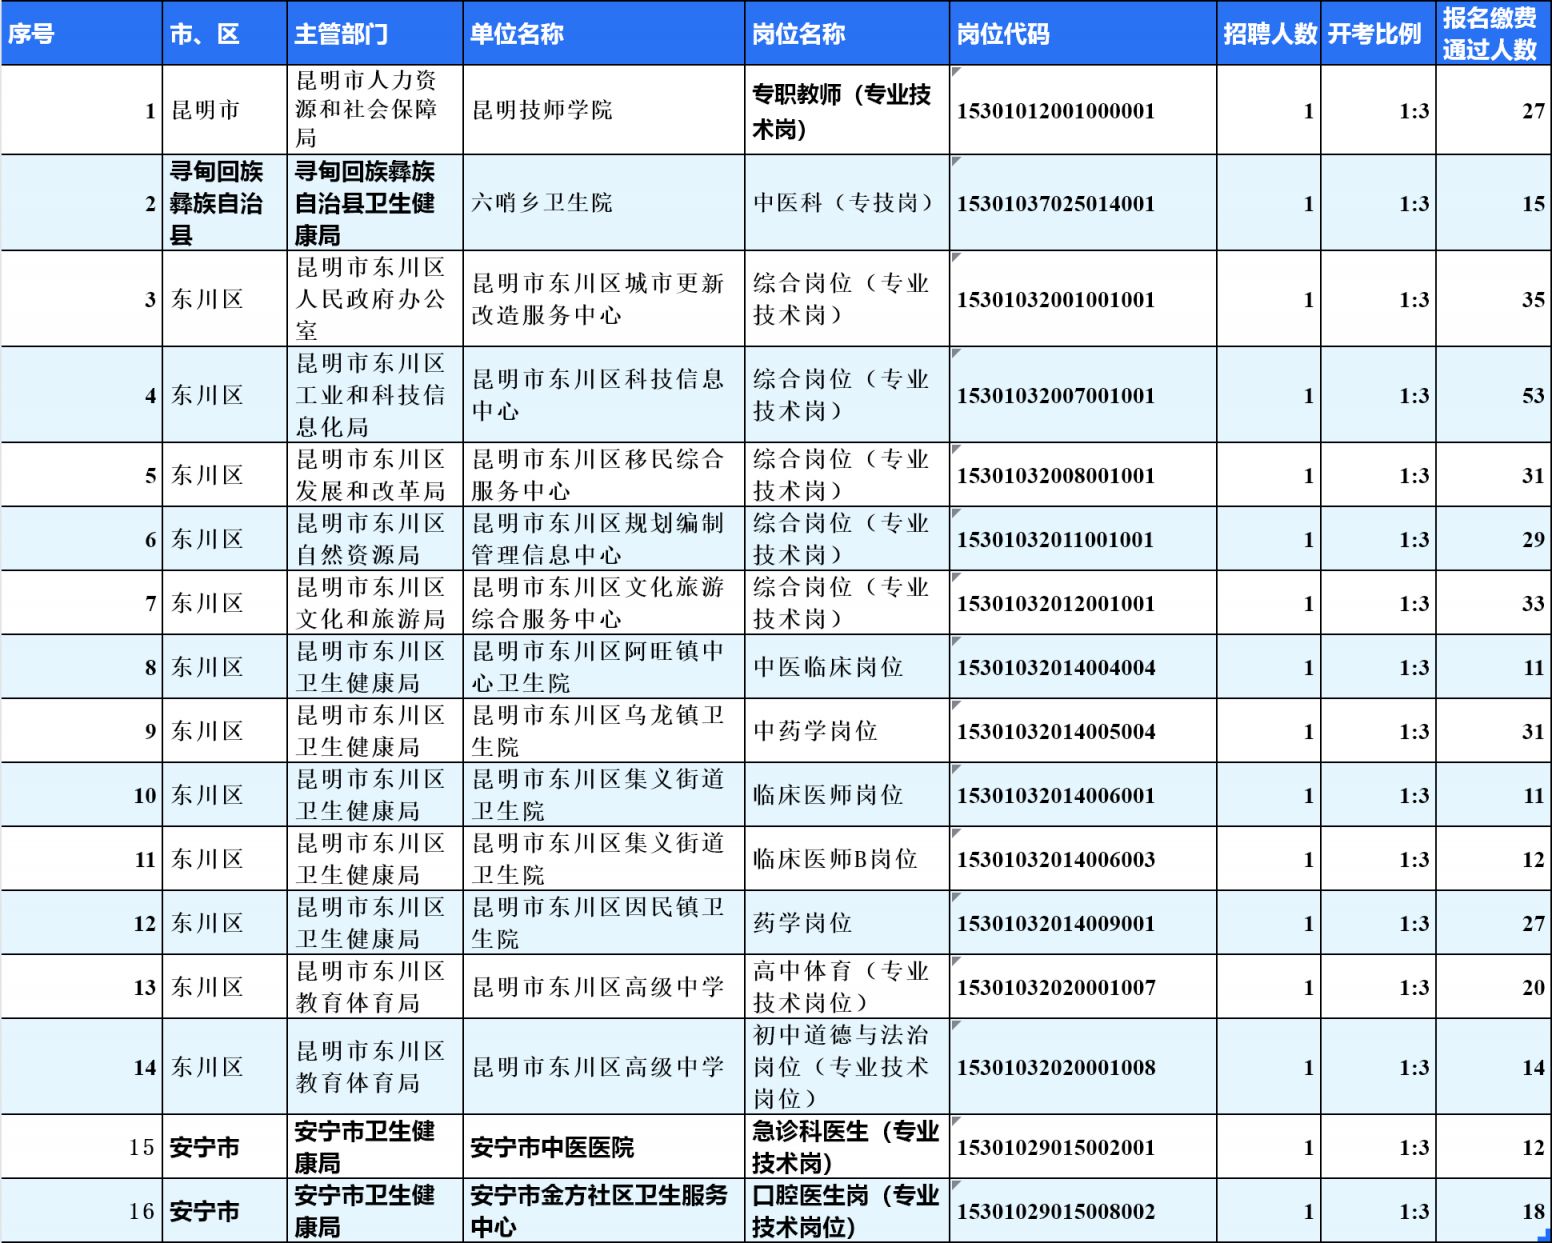Click job code 15301032001001001

(x=1083, y=299)
